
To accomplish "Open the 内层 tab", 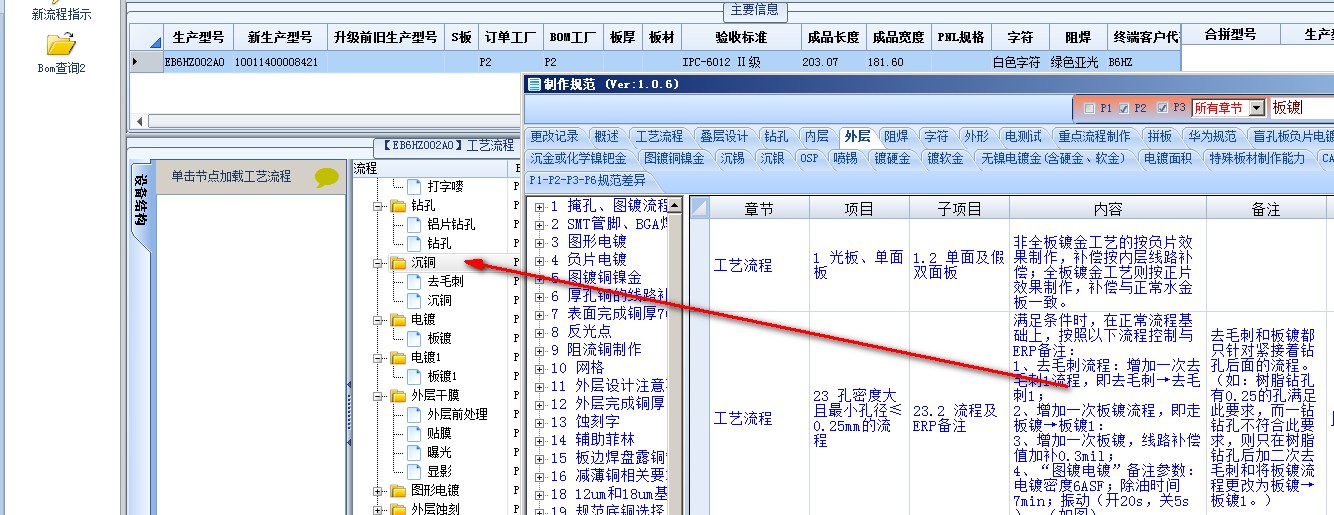I will pos(817,136).
